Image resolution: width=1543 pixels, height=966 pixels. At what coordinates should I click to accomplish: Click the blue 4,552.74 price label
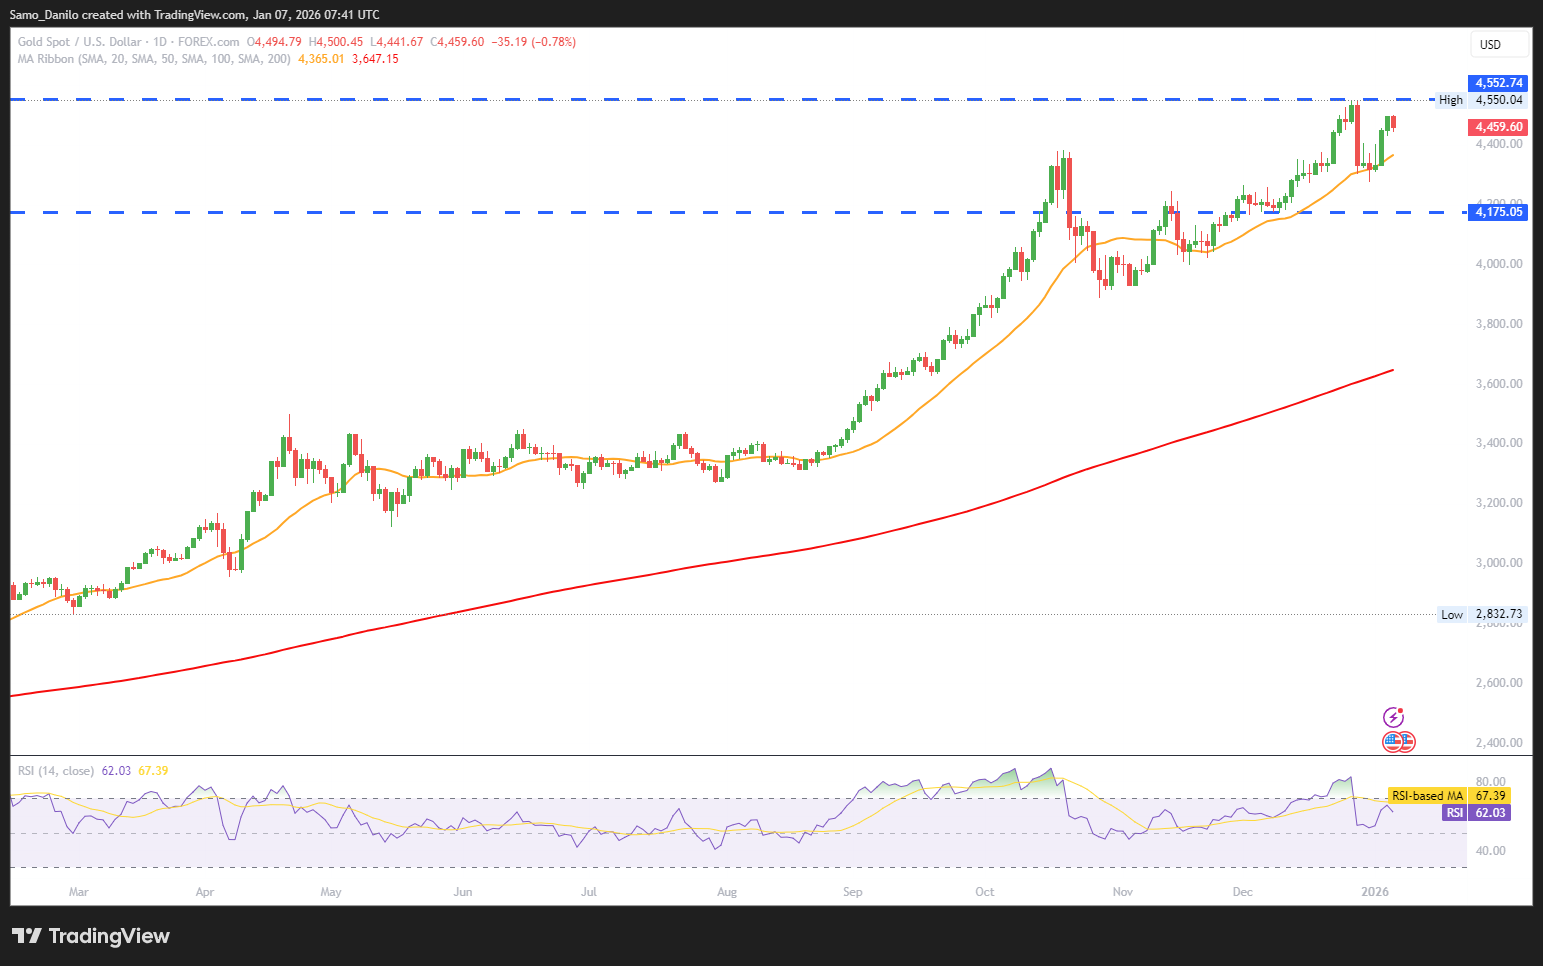click(1498, 83)
